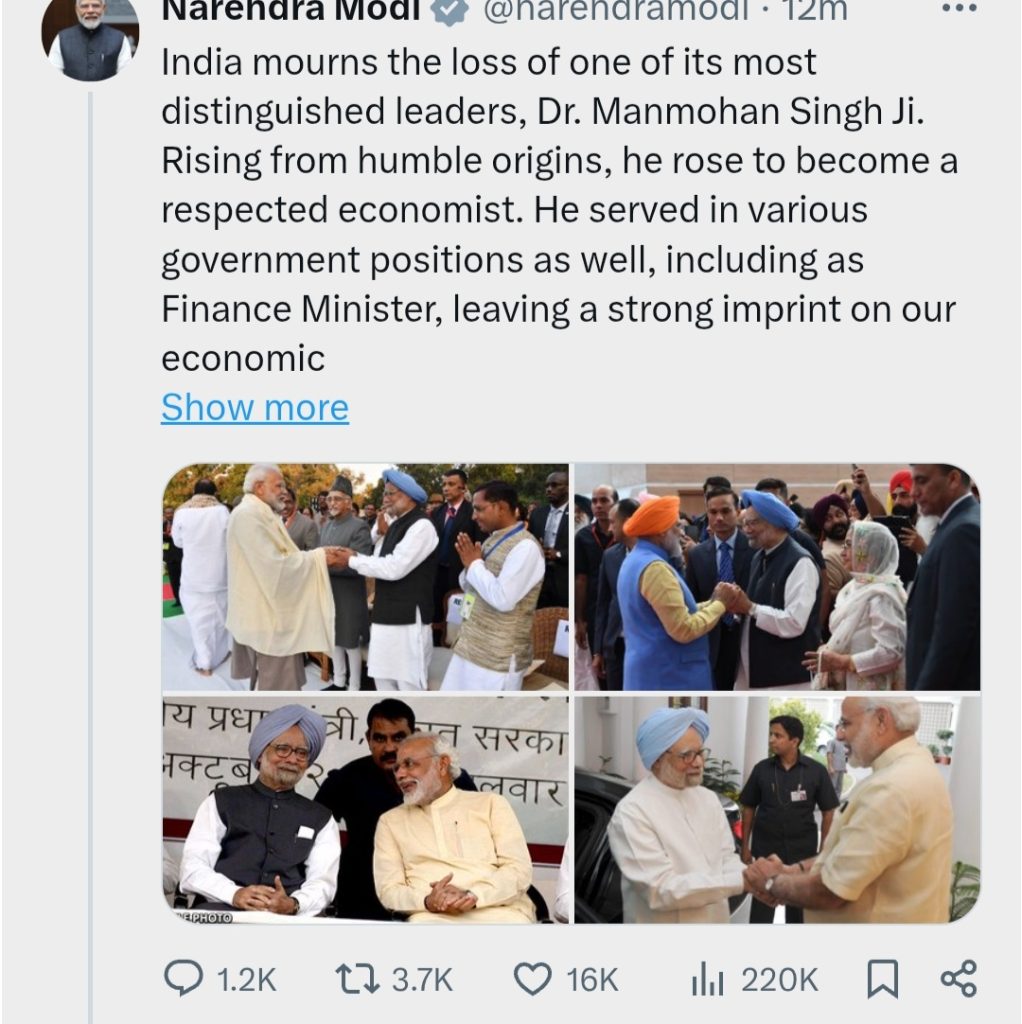The height and width of the screenshot is (1024, 1022).
Task: Open the three-dot more options menu
Action: [959, 8]
